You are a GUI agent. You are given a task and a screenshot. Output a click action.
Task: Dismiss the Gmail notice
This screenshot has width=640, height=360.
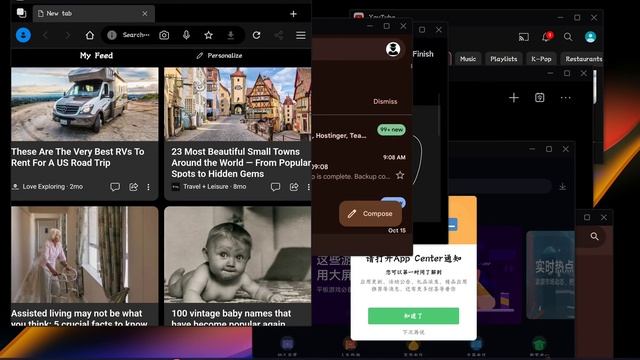[385, 101]
